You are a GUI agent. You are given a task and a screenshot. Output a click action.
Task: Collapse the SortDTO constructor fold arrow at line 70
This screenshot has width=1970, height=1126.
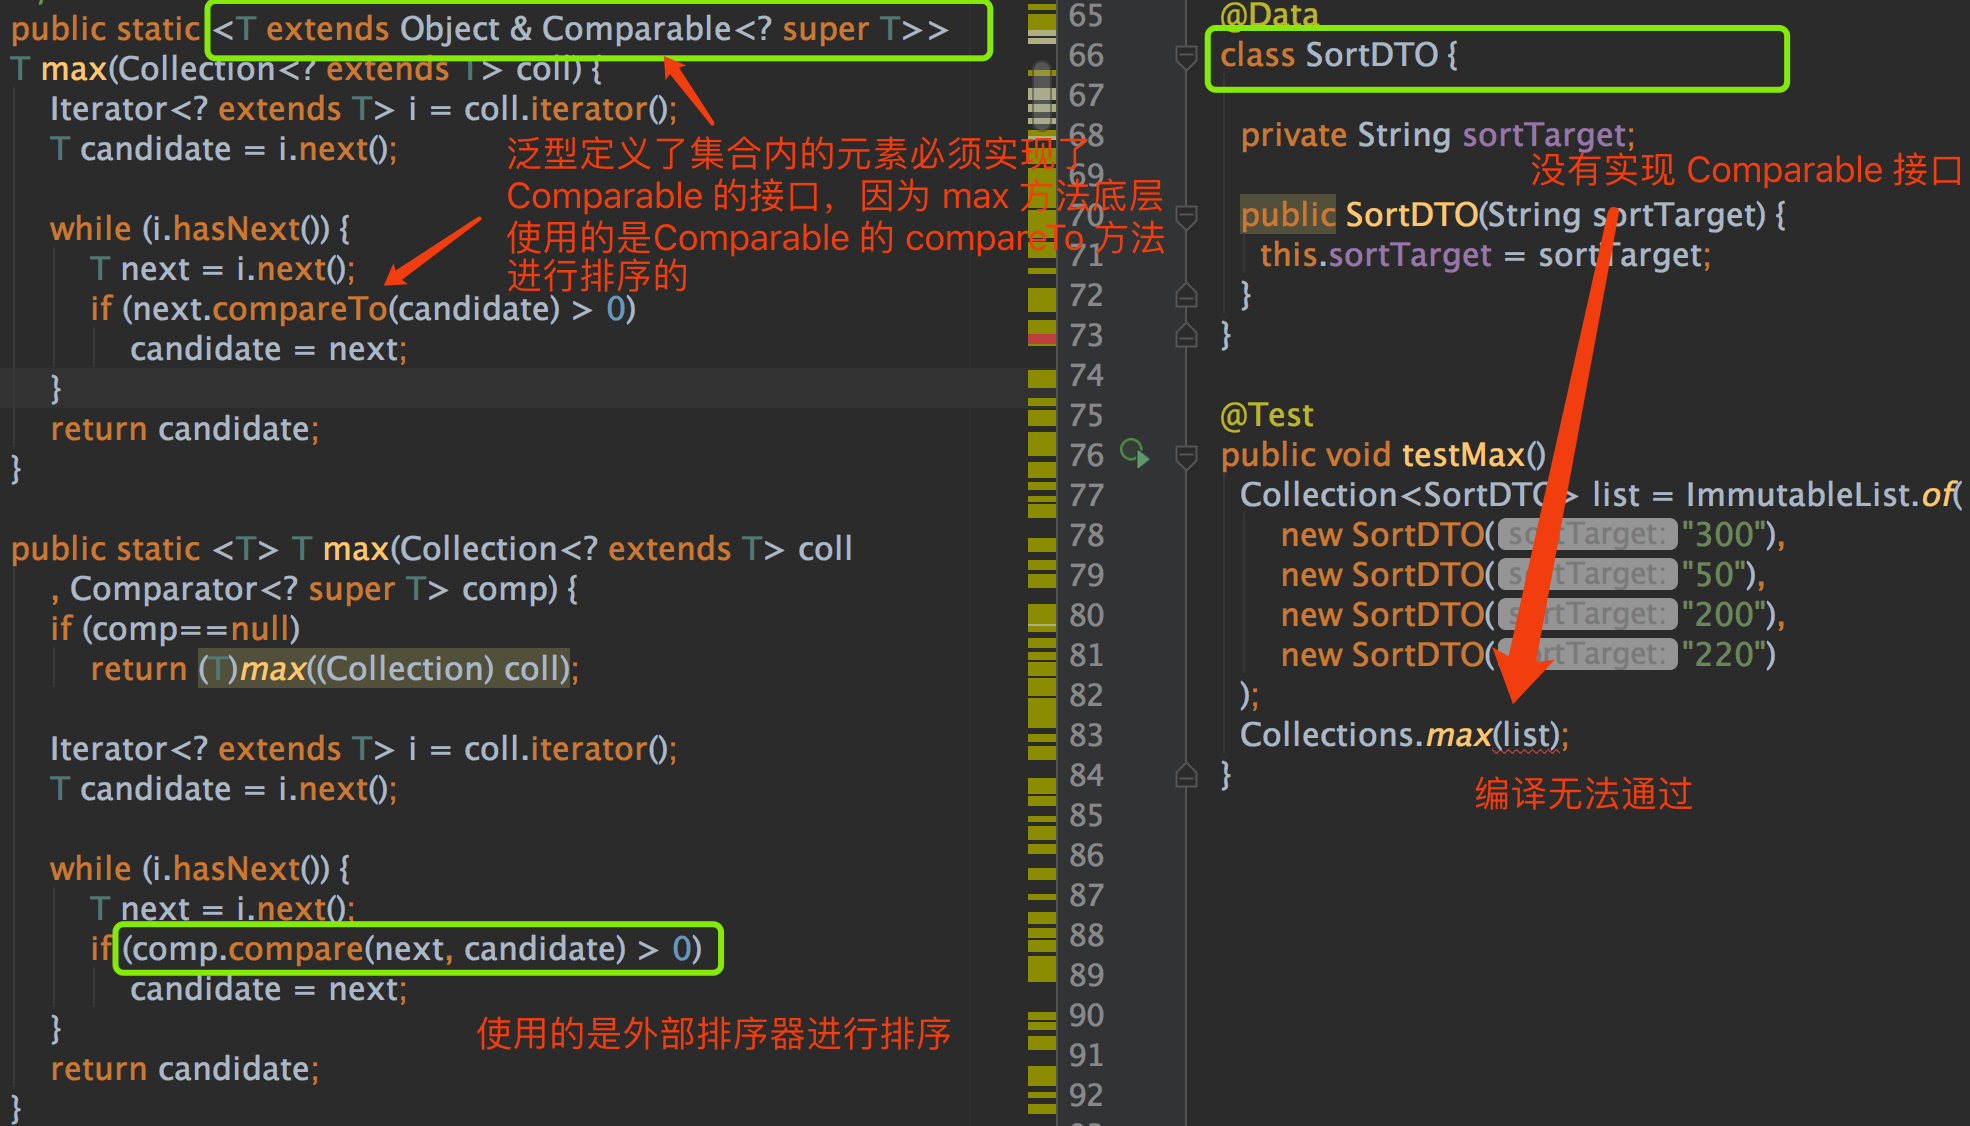click(1185, 213)
